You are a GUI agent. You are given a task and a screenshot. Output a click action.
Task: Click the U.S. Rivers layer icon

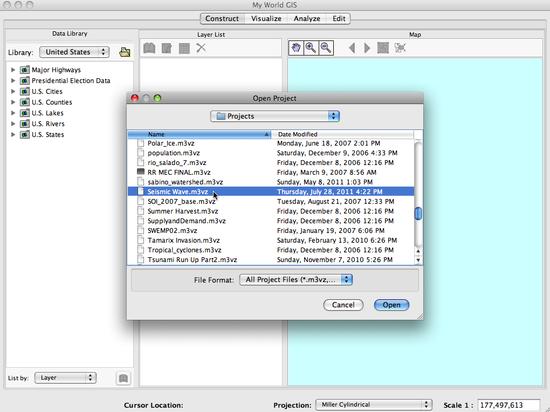coord(25,124)
